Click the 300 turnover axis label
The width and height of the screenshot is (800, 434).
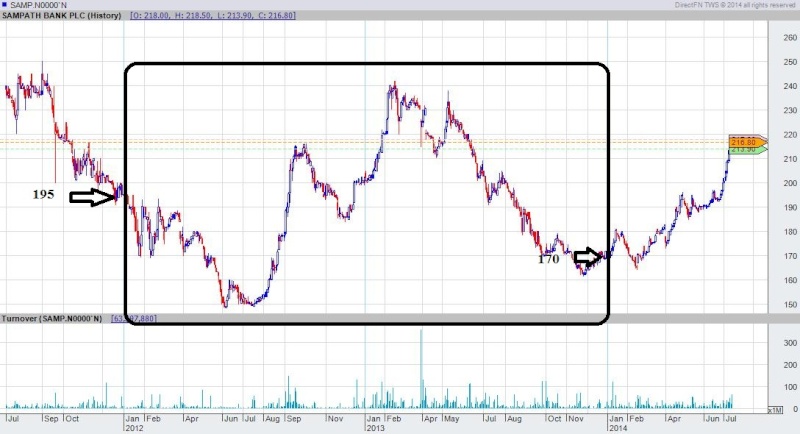click(790, 343)
